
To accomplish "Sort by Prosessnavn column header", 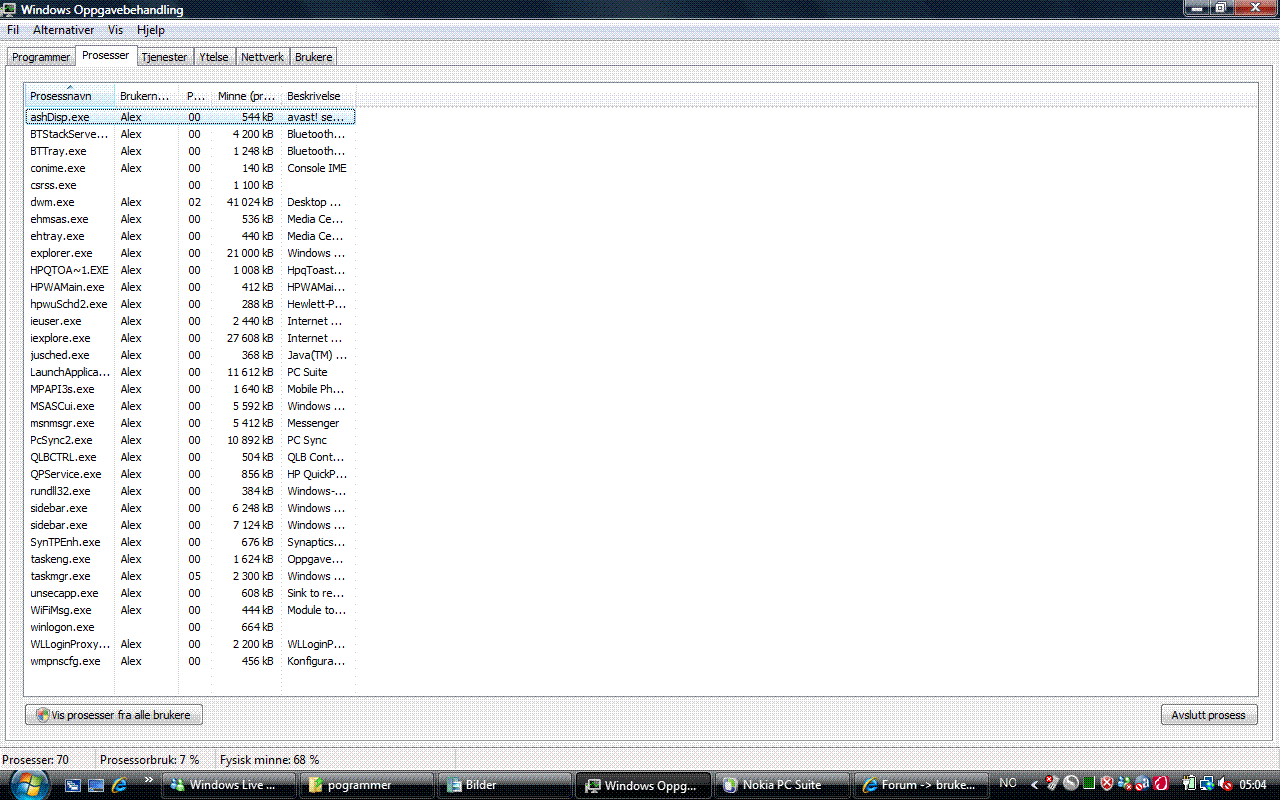I will pyautogui.click(x=70, y=96).
